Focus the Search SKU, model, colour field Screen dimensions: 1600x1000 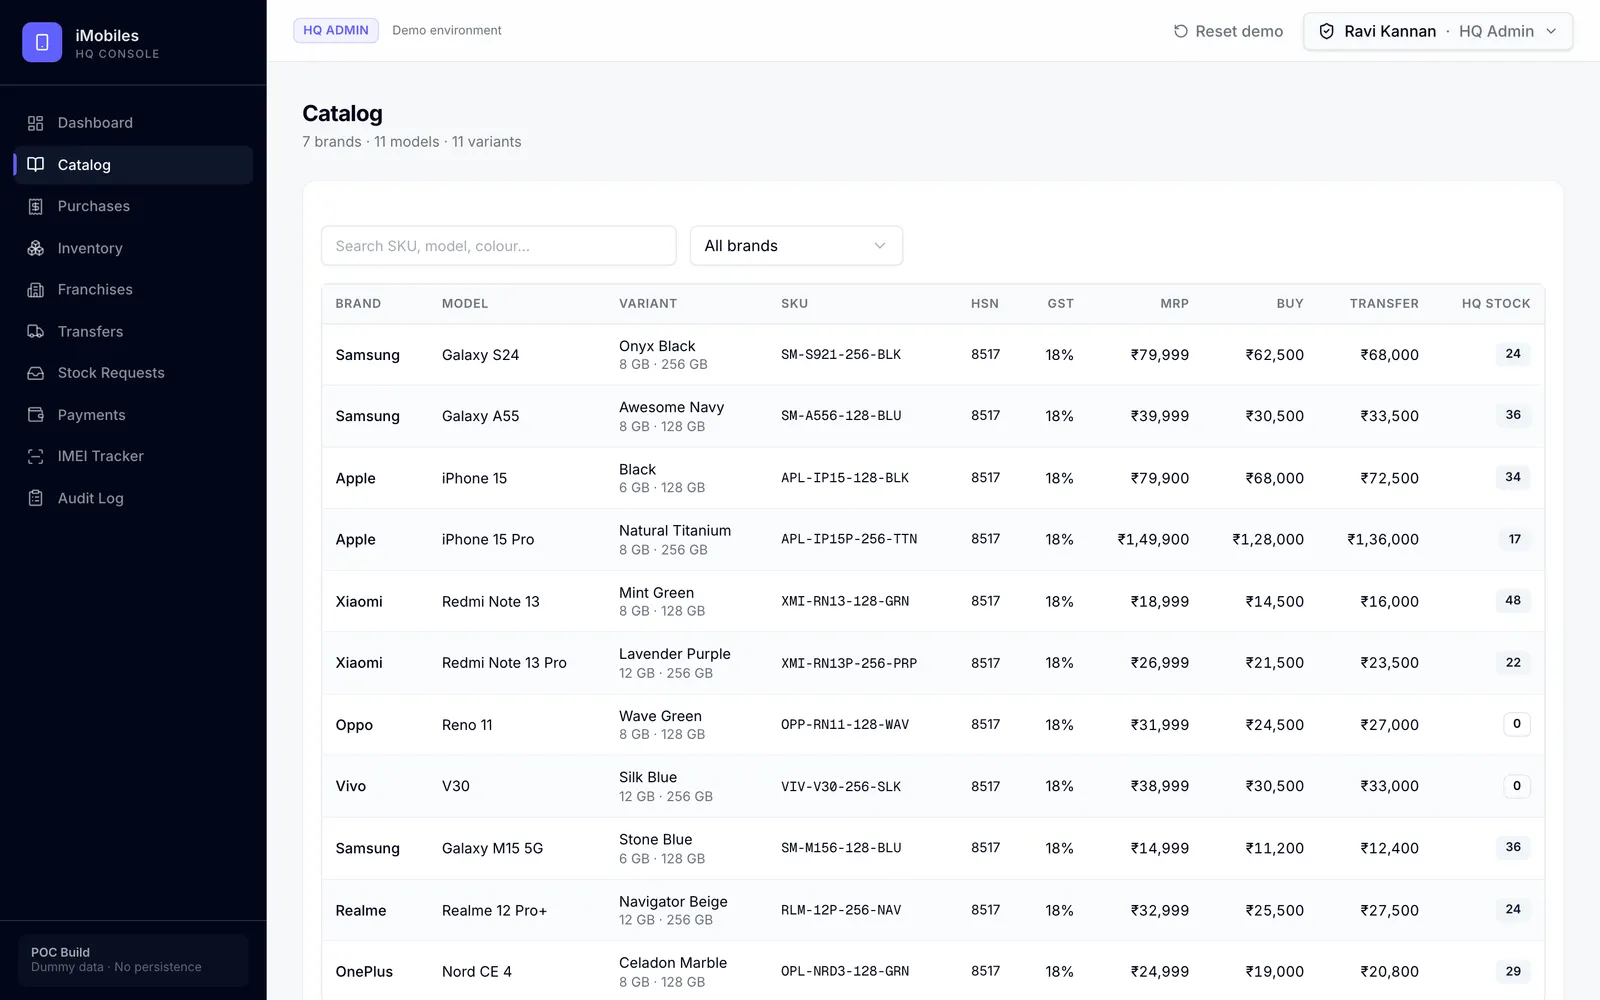tap(498, 246)
